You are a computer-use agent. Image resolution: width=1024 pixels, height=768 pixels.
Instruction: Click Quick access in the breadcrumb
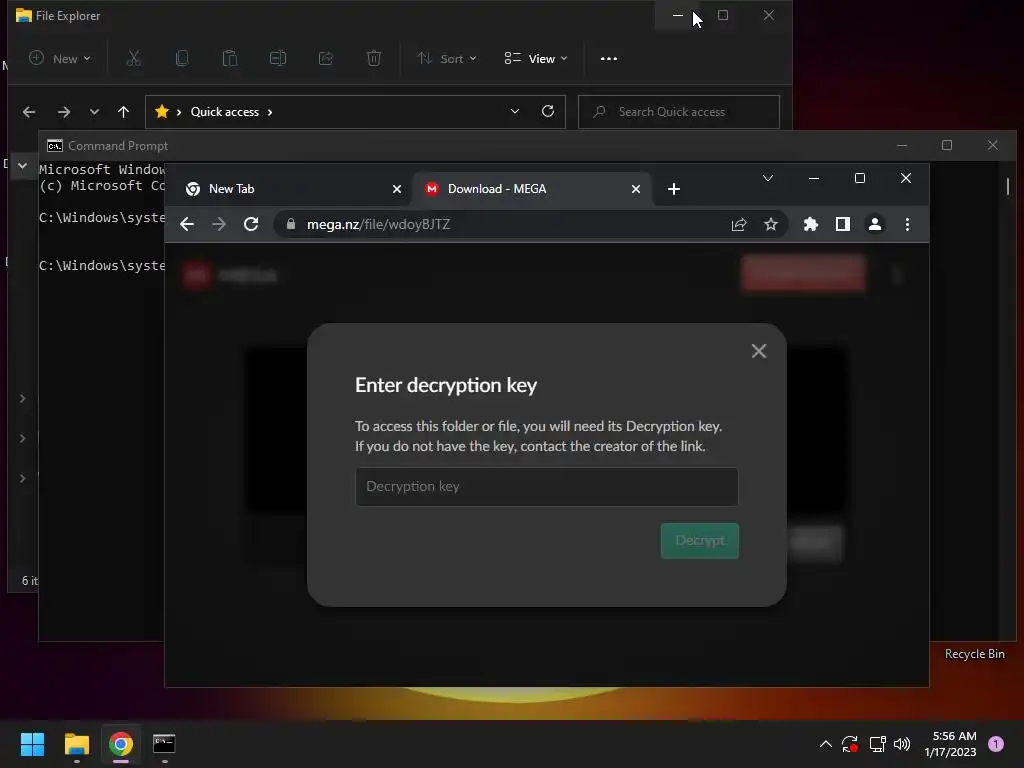(225, 112)
